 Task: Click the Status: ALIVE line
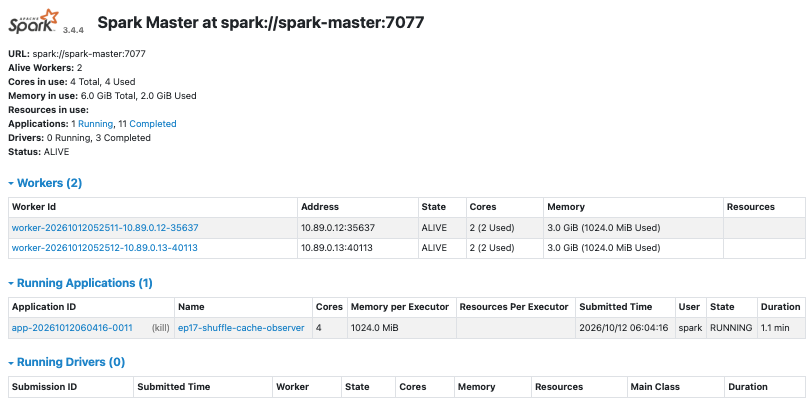39,152
